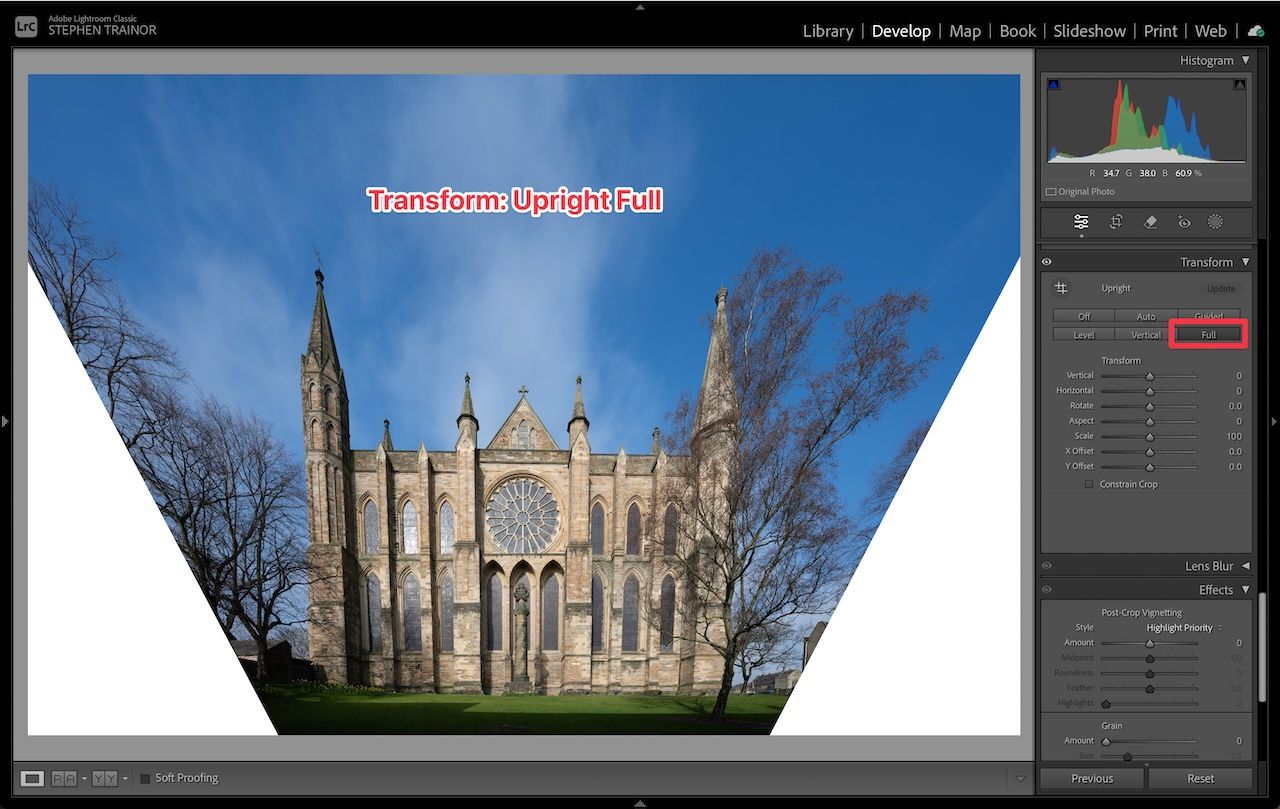1280x809 pixels.
Task: Open the Slideshow module
Action: [x=1089, y=31]
